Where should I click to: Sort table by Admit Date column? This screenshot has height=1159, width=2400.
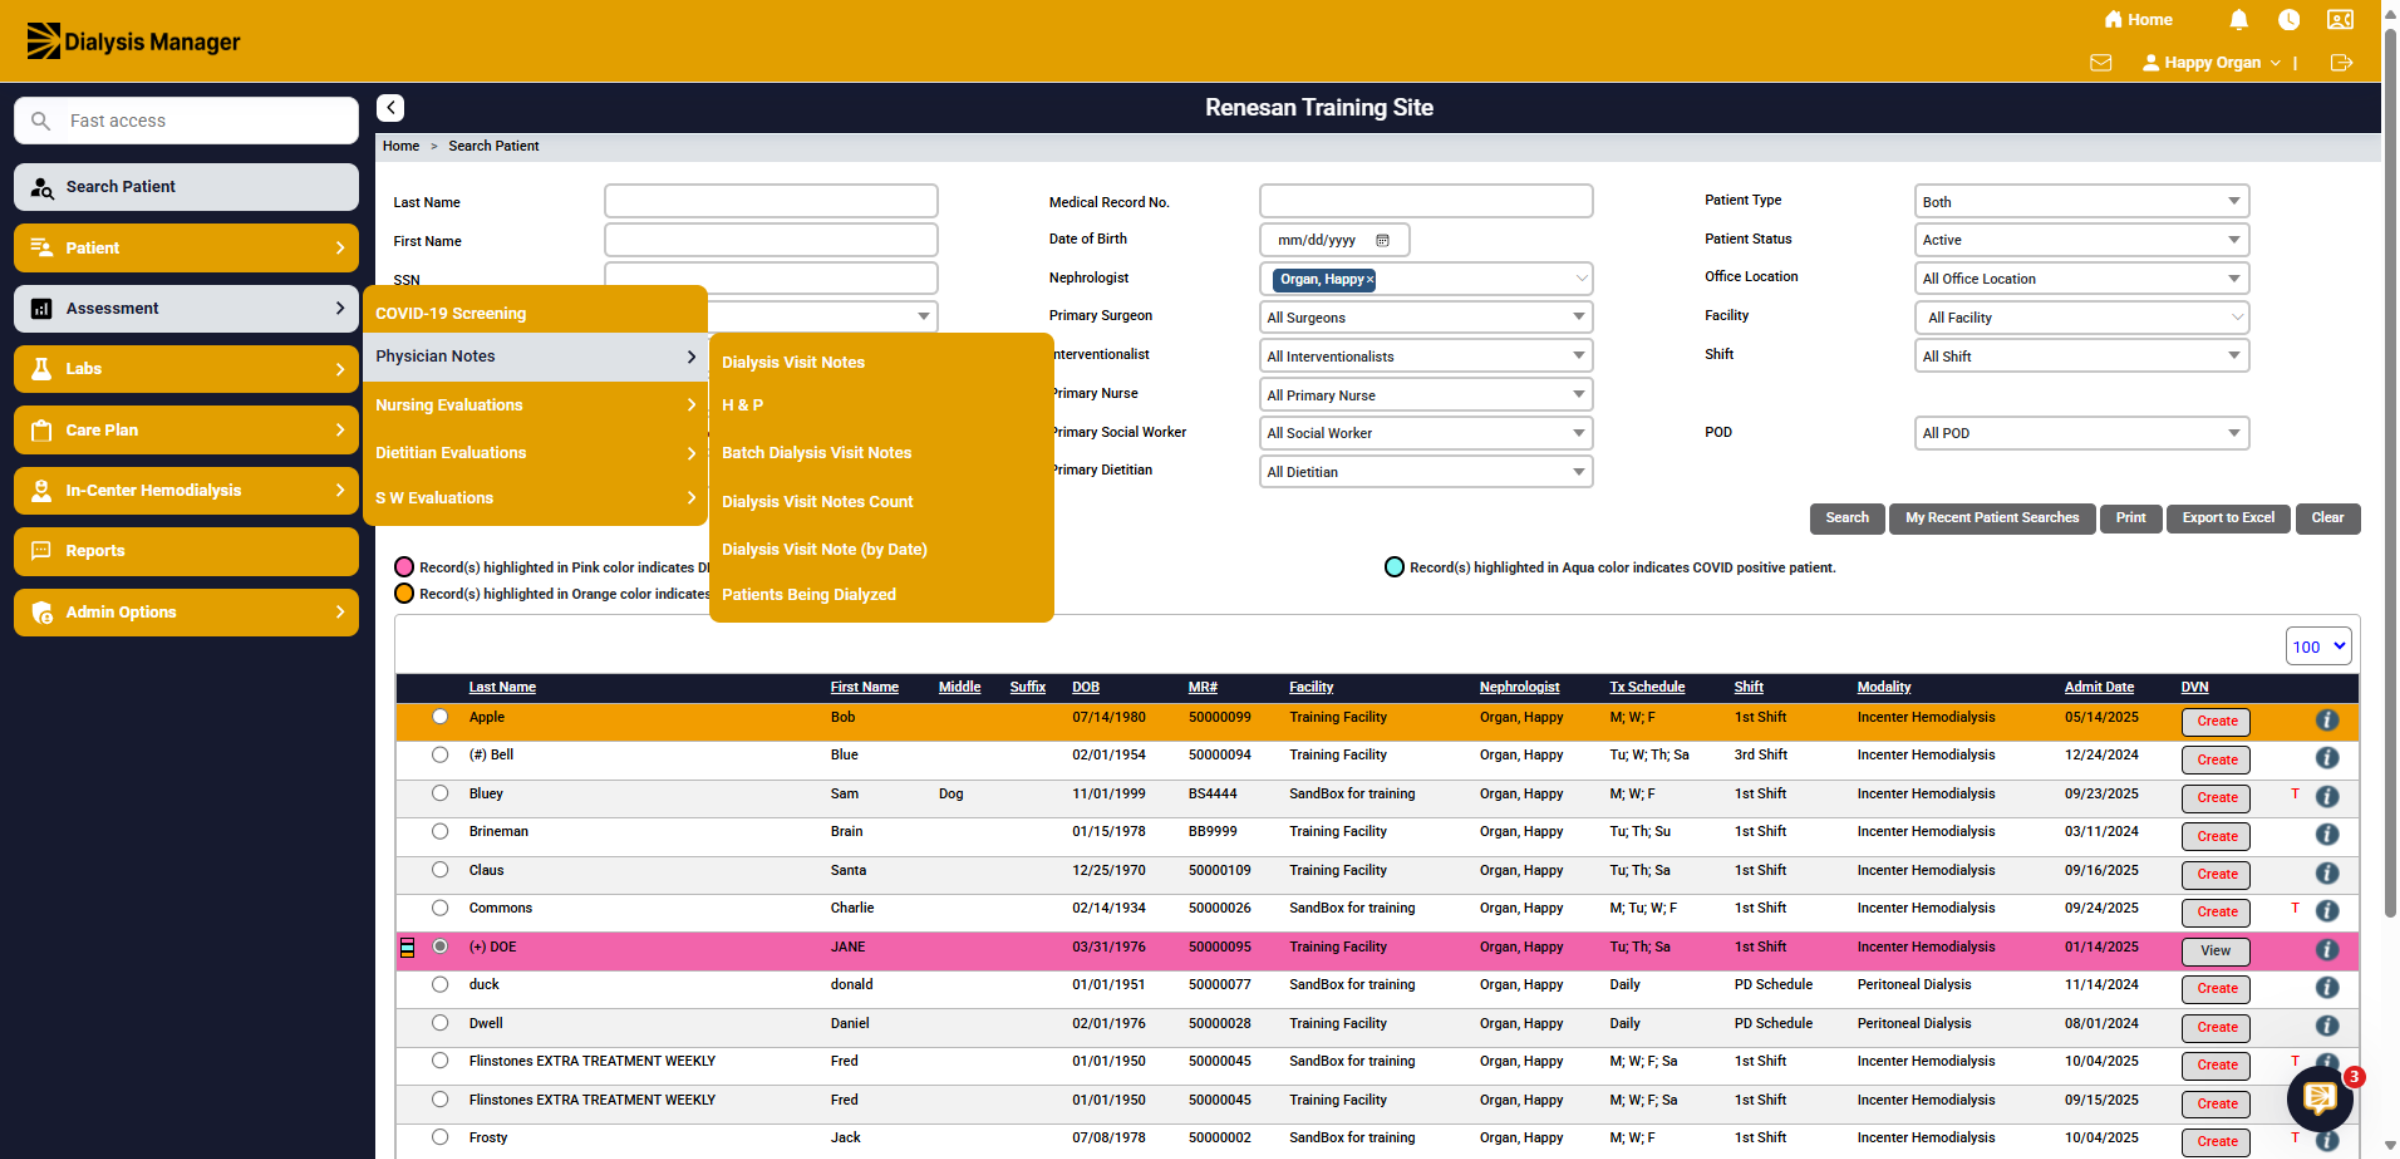click(2099, 687)
